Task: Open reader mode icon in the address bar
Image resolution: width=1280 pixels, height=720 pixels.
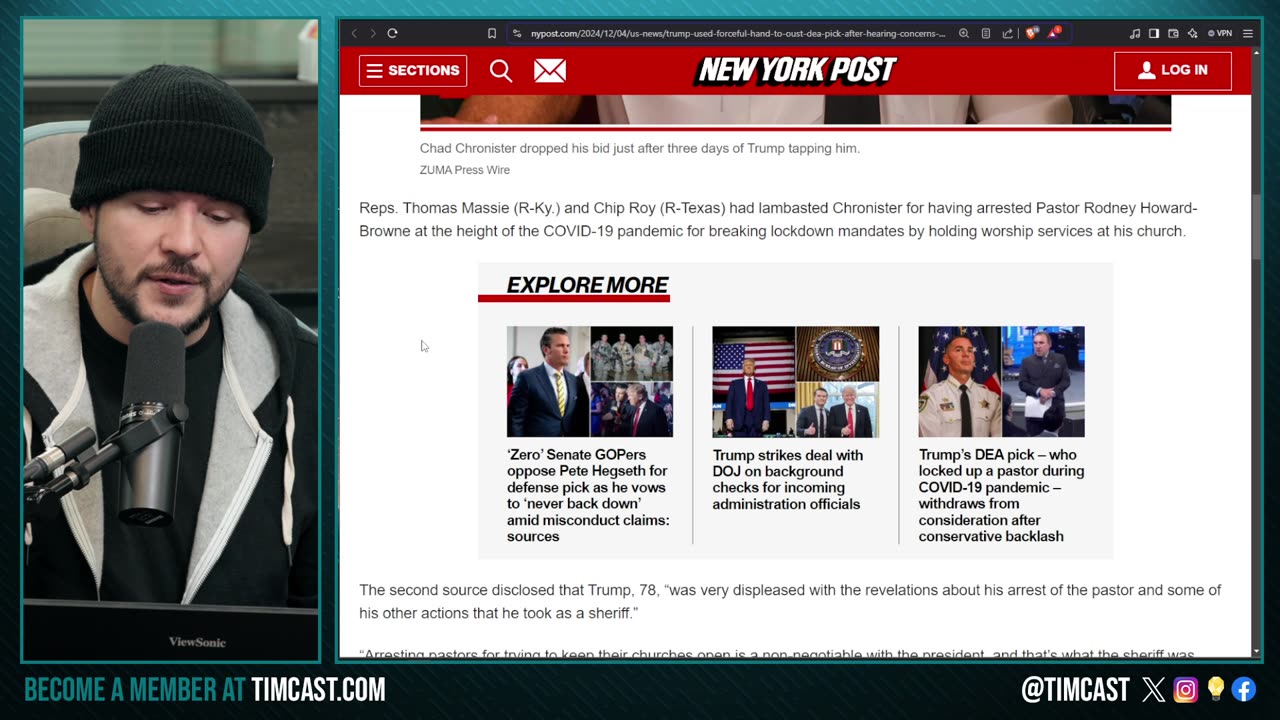Action: click(x=985, y=33)
